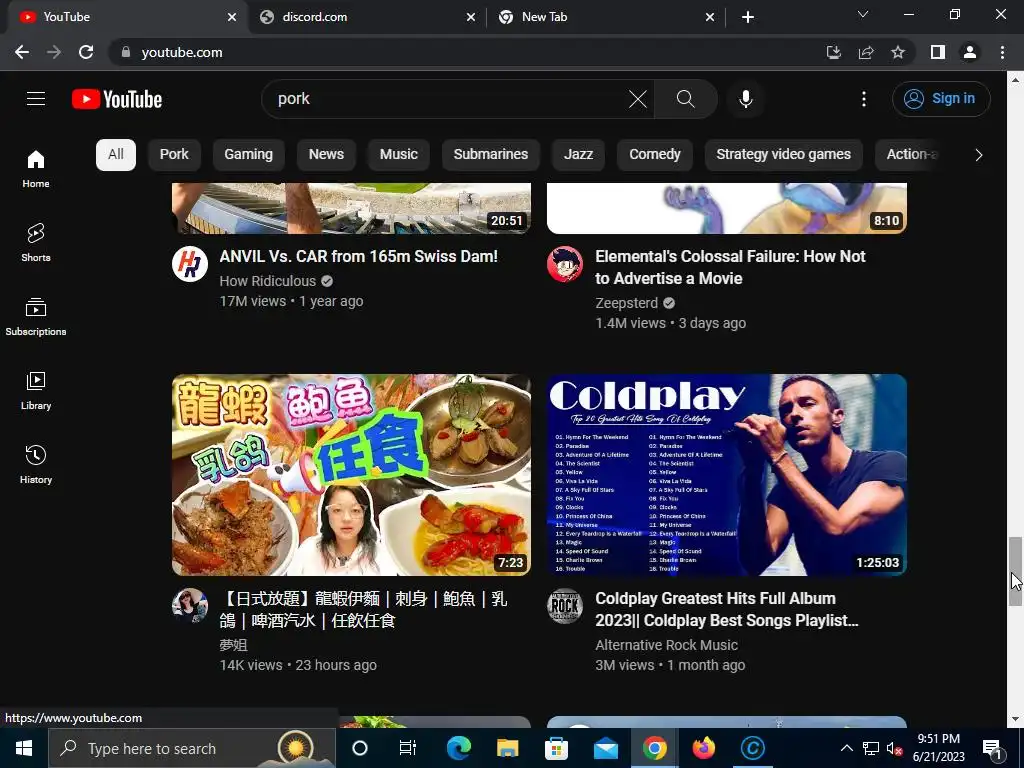The height and width of the screenshot is (768, 1024).
Task: Click the install app icon in address bar
Action: click(833, 52)
